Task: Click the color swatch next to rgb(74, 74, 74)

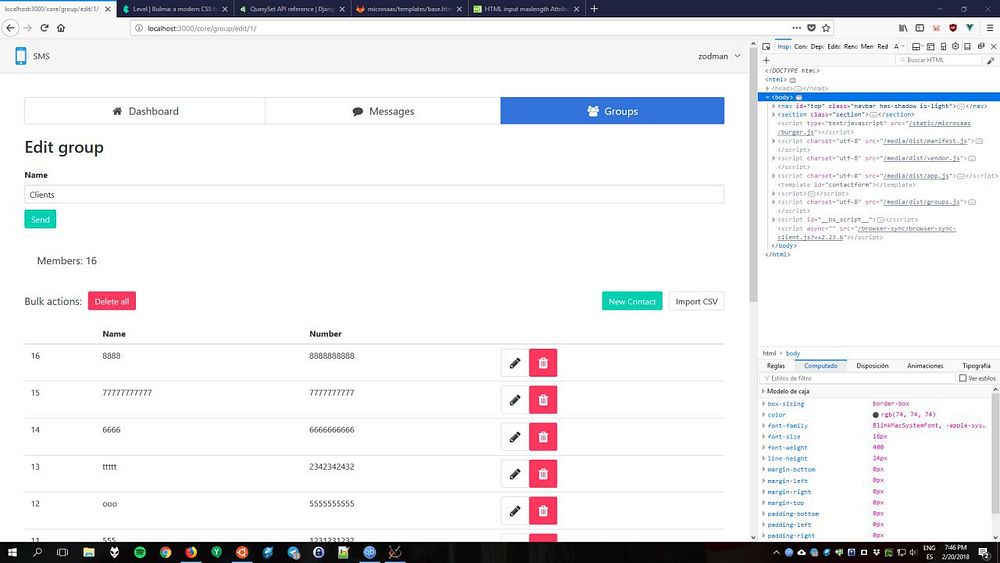Action: pos(876,415)
